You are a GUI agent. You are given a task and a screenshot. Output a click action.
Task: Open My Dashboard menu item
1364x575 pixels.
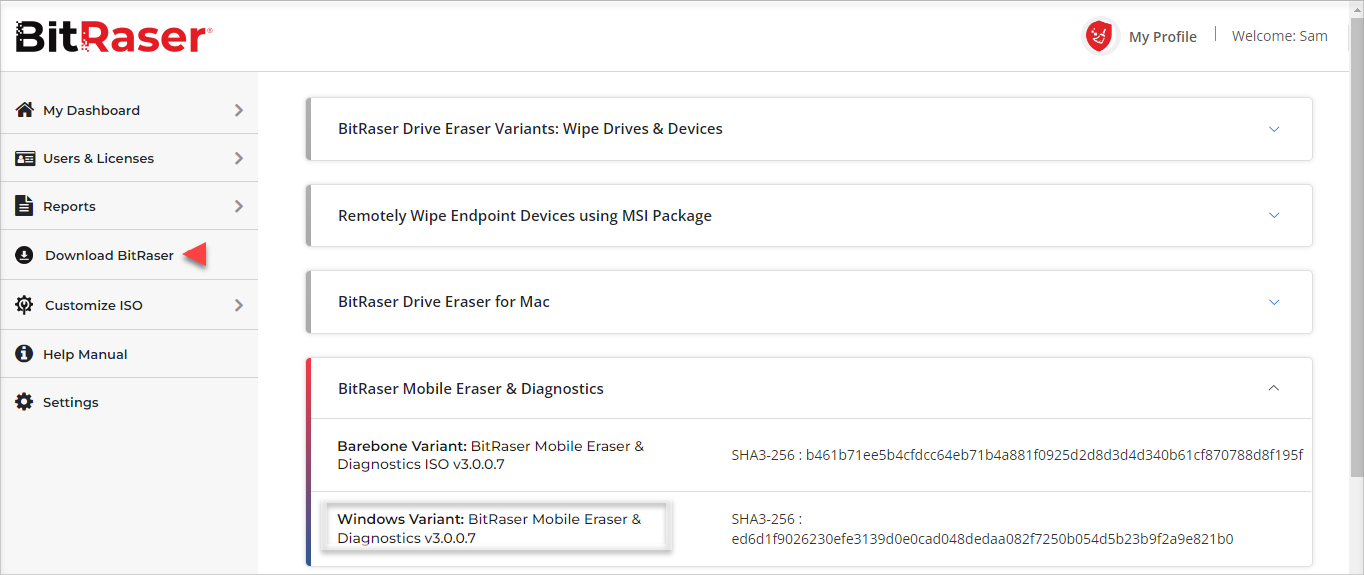click(x=91, y=110)
